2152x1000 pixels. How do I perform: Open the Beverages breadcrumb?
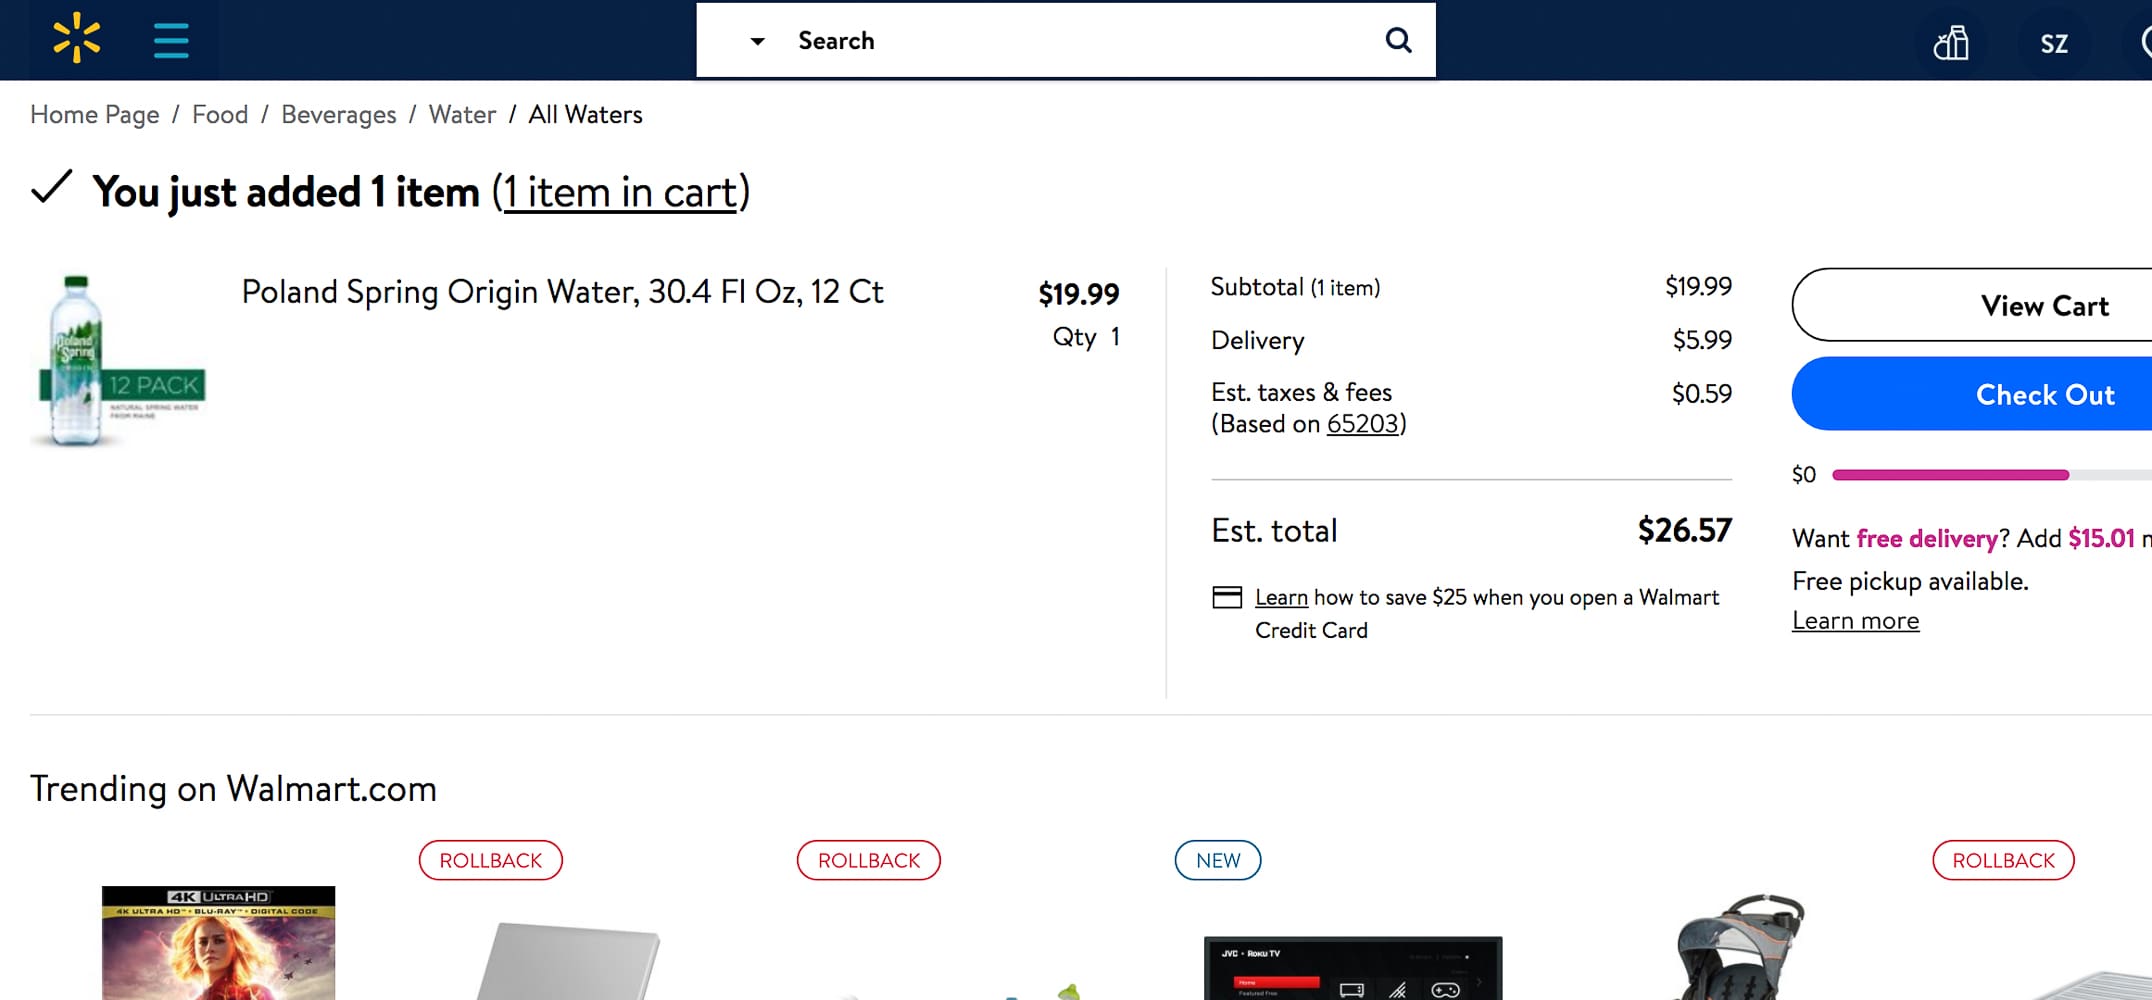tap(338, 115)
